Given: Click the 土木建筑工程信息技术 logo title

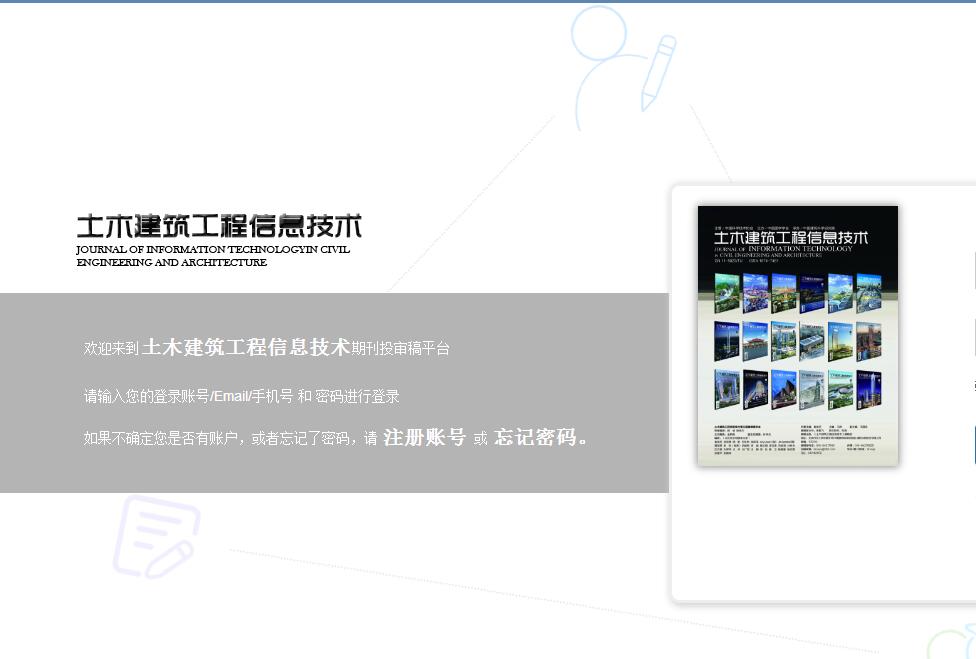Looking at the screenshot, I should (219, 226).
